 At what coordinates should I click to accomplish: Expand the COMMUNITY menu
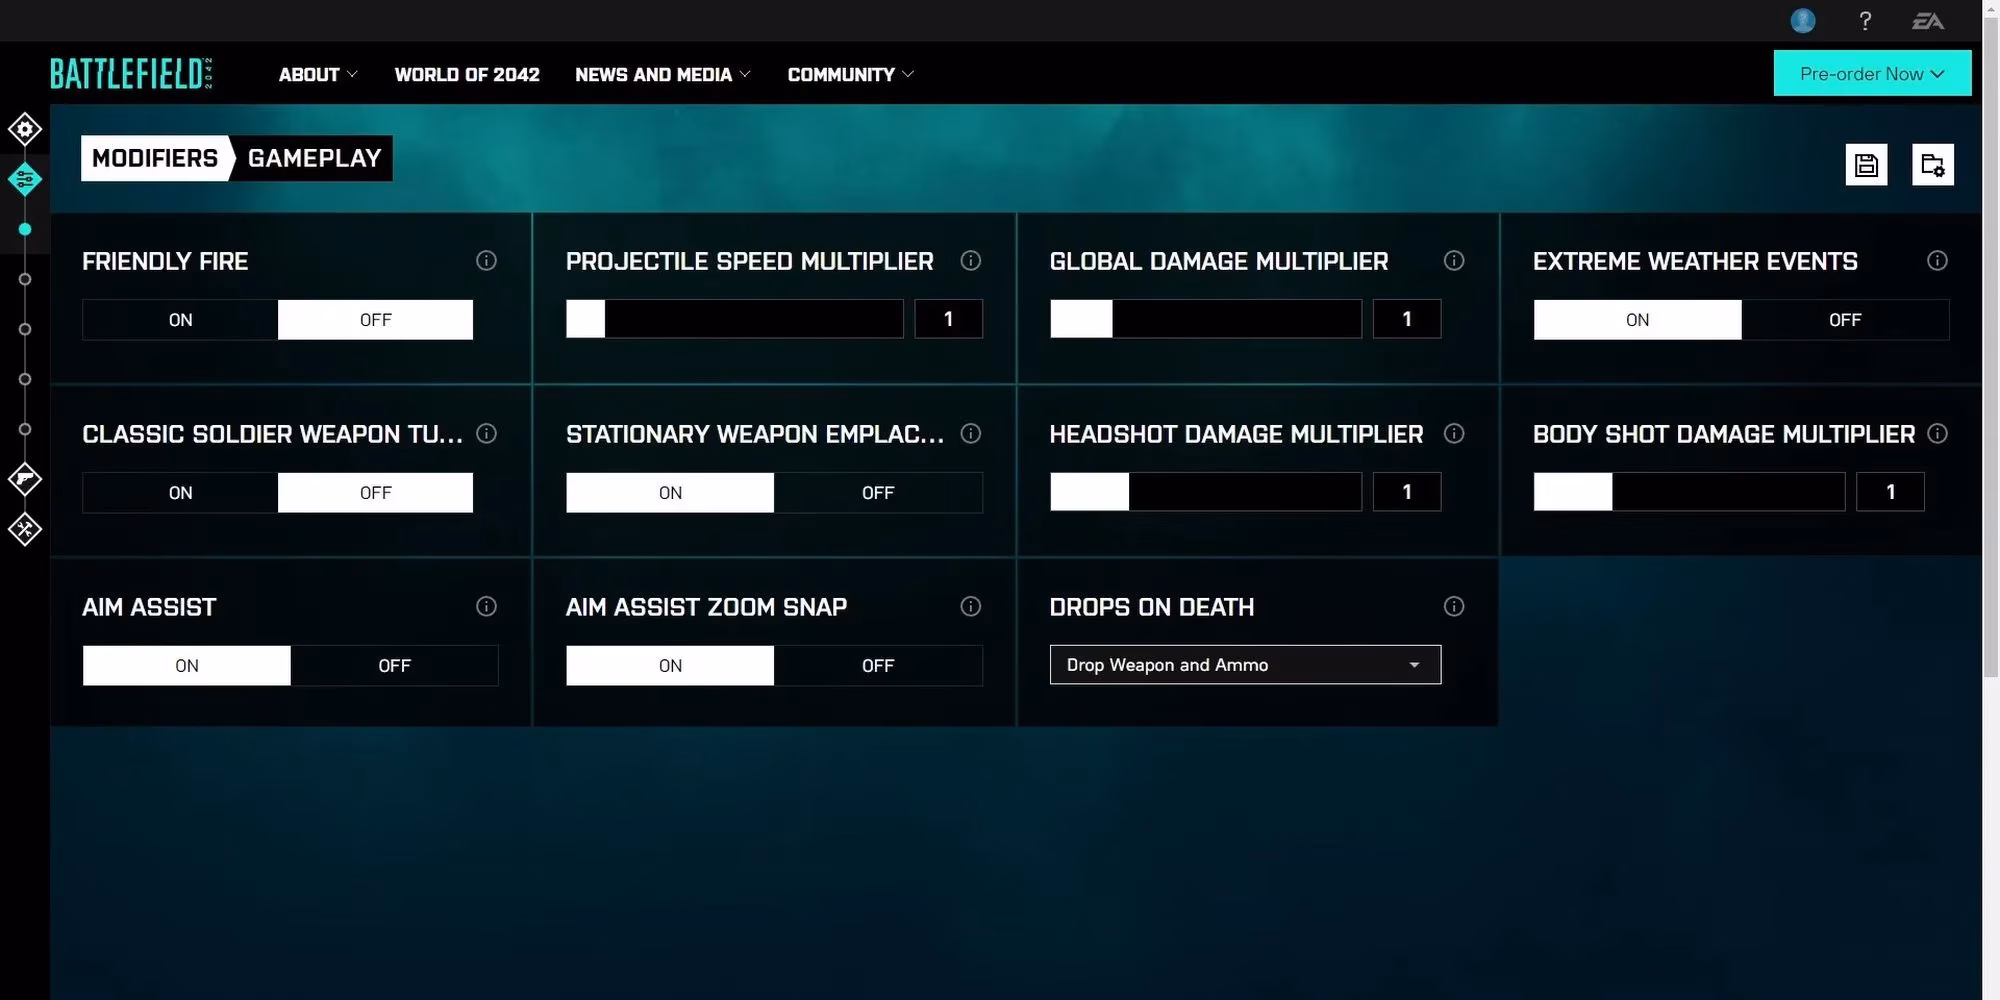tap(848, 74)
